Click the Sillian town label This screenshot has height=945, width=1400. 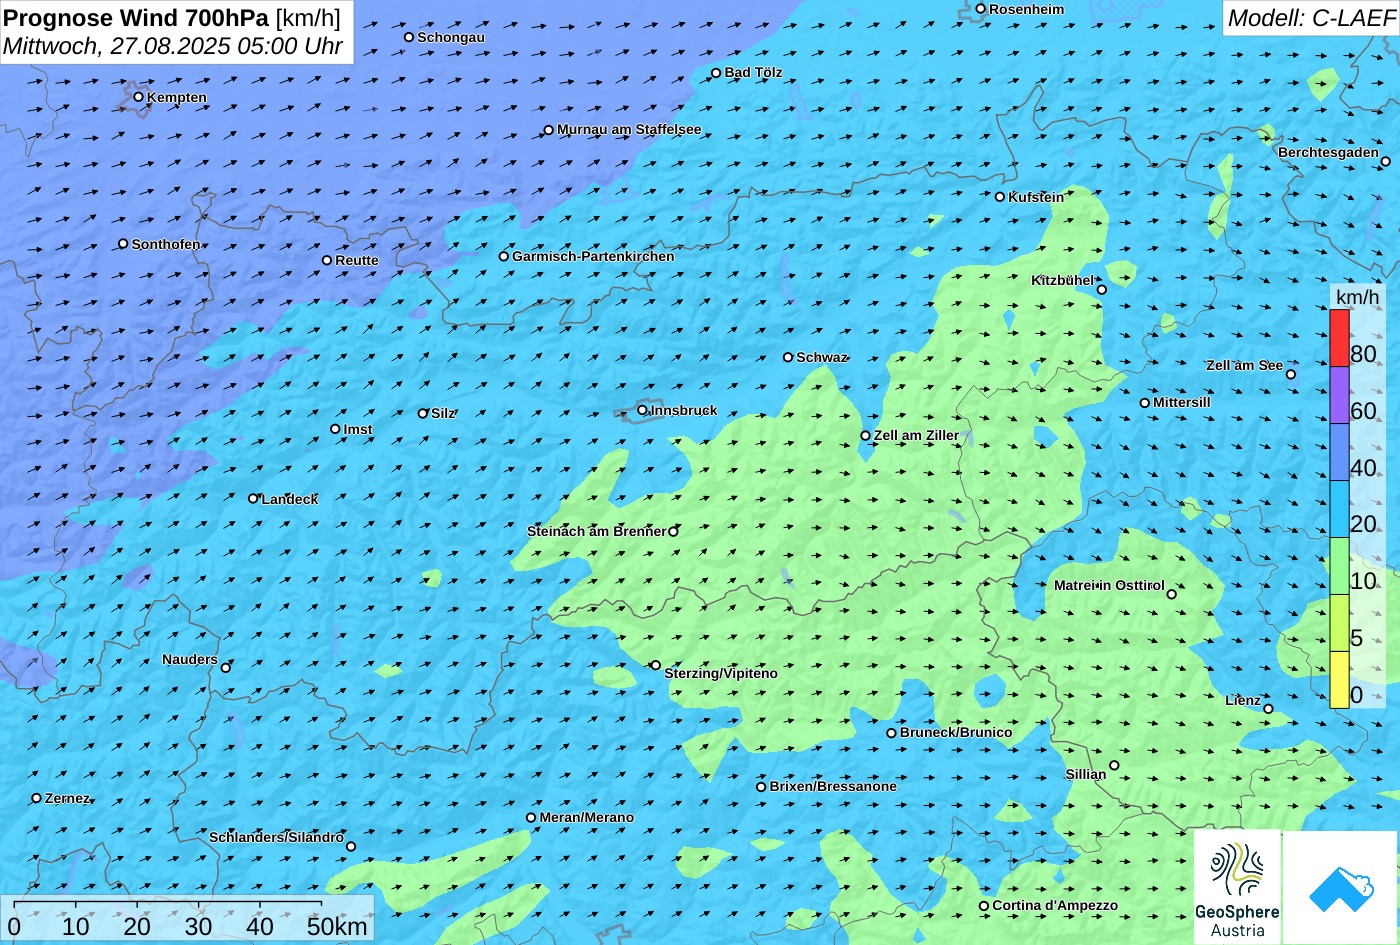(x=1086, y=775)
